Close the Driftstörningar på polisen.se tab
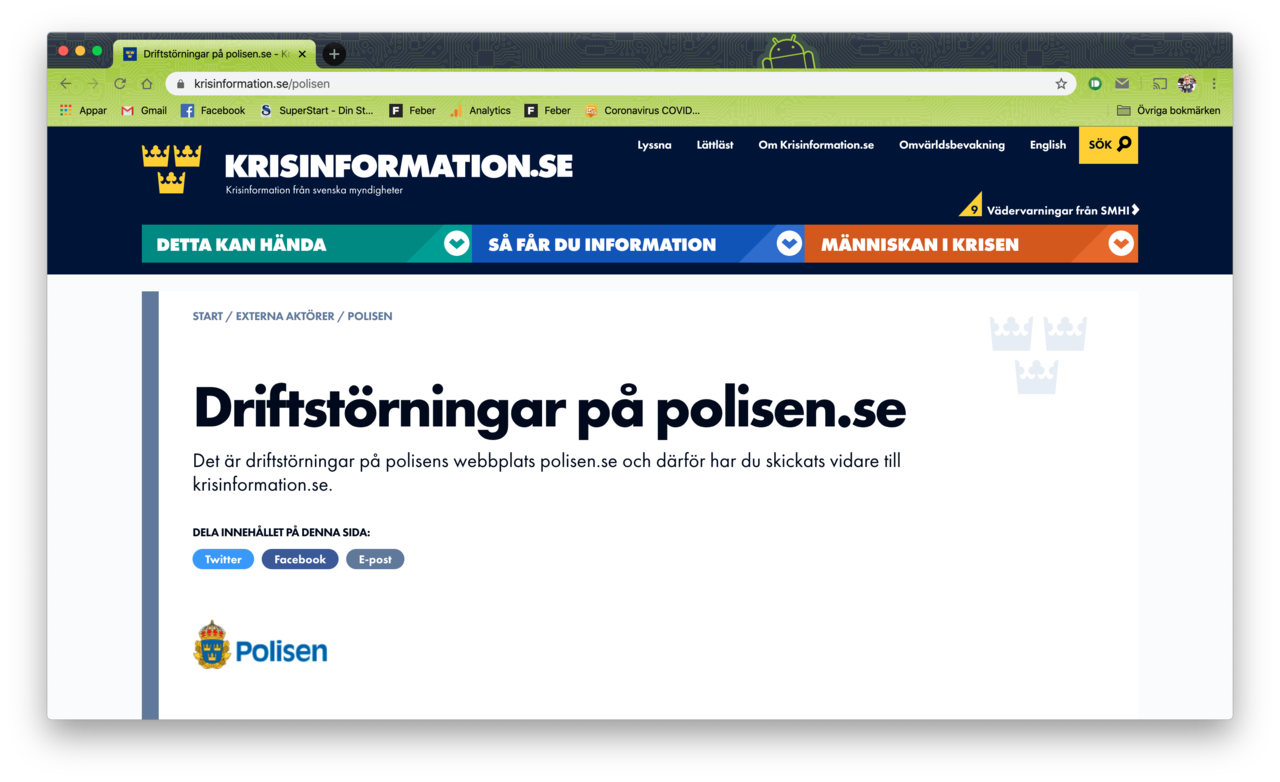 coord(302,54)
